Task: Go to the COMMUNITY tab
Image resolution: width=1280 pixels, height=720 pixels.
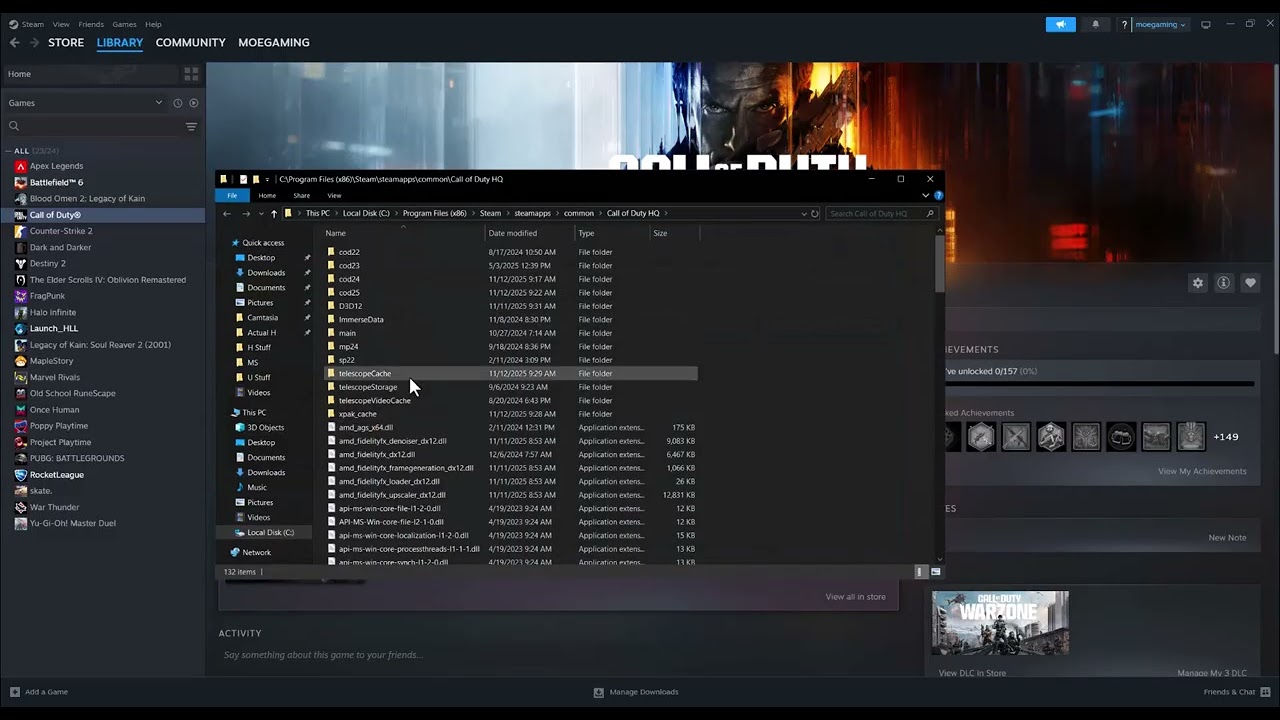Action: click(190, 43)
